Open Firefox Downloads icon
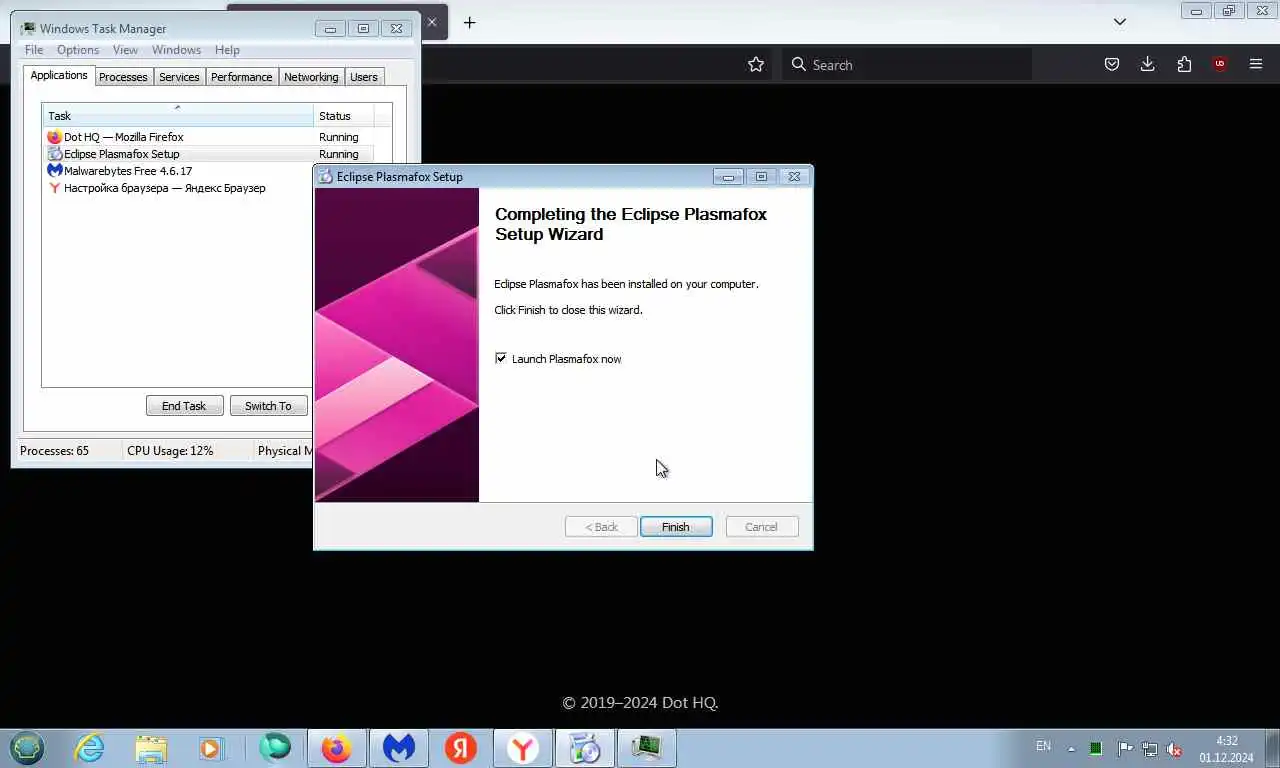Viewport: 1280px width, 768px height. (1147, 64)
